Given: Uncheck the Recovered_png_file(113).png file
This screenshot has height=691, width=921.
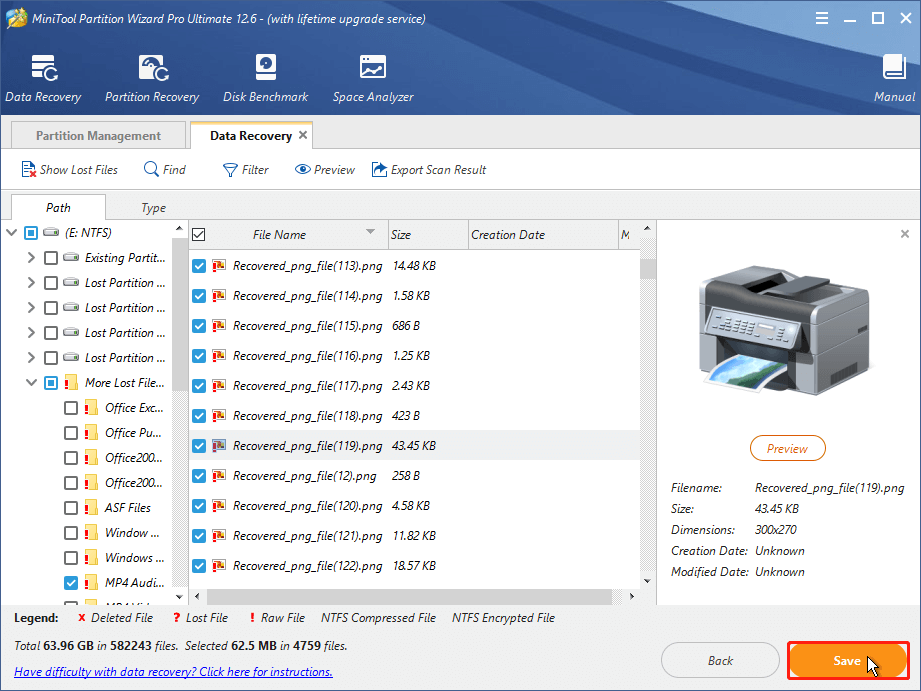Looking at the screenshot, I should (x=197, y=266).
